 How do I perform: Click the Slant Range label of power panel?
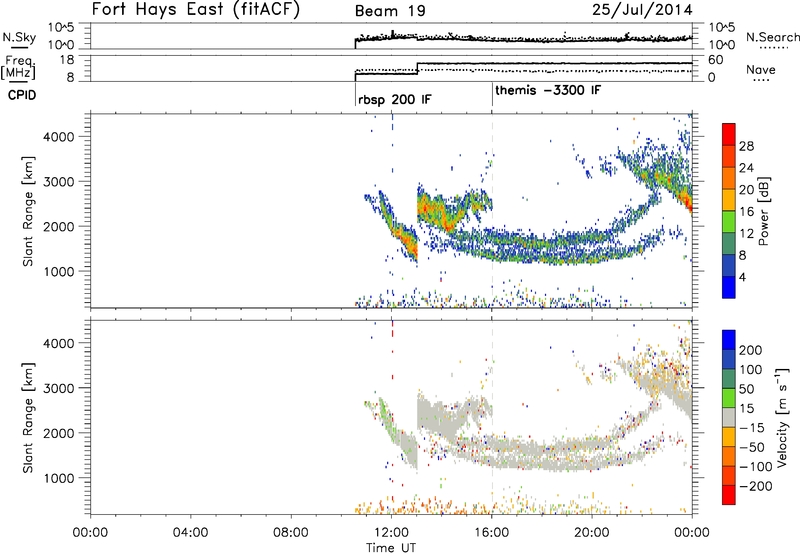28,211
